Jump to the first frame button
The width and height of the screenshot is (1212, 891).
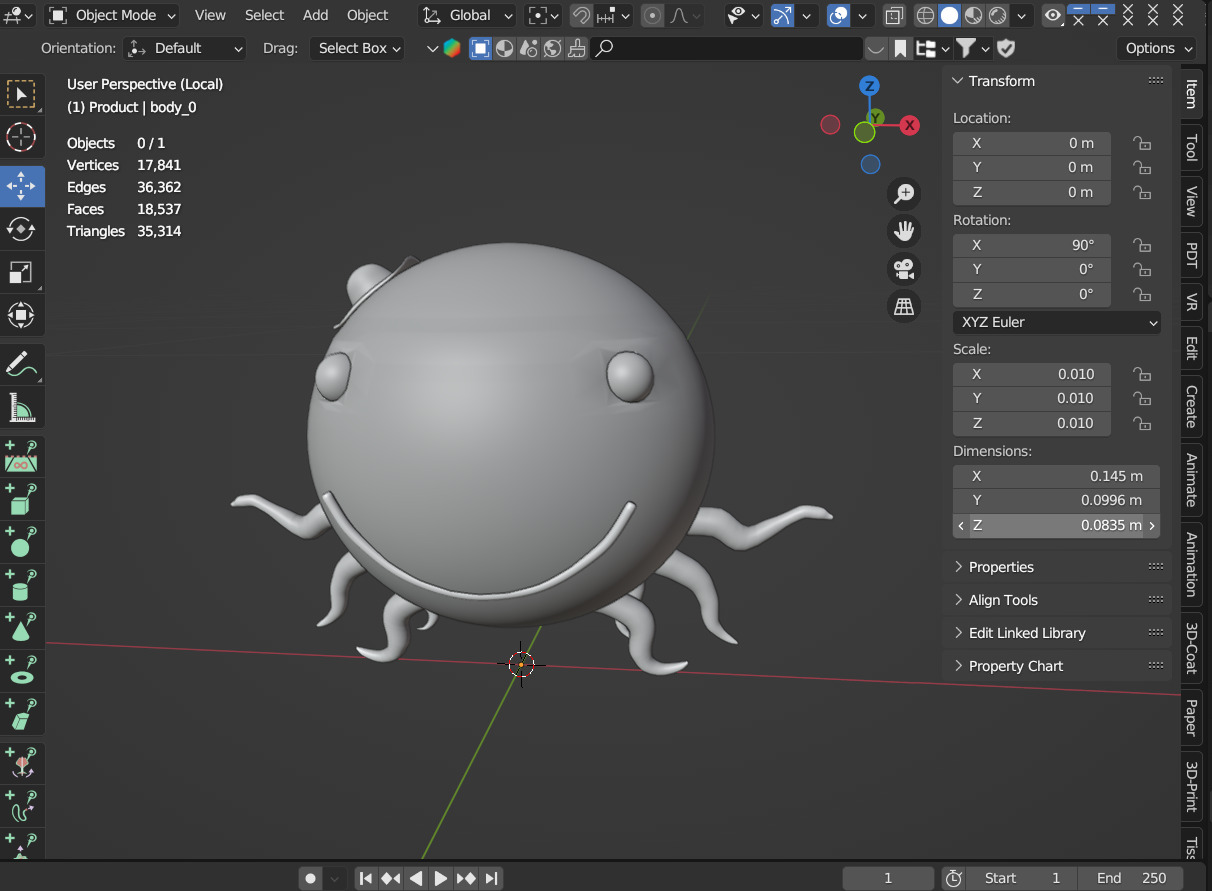tap(365, 878)
